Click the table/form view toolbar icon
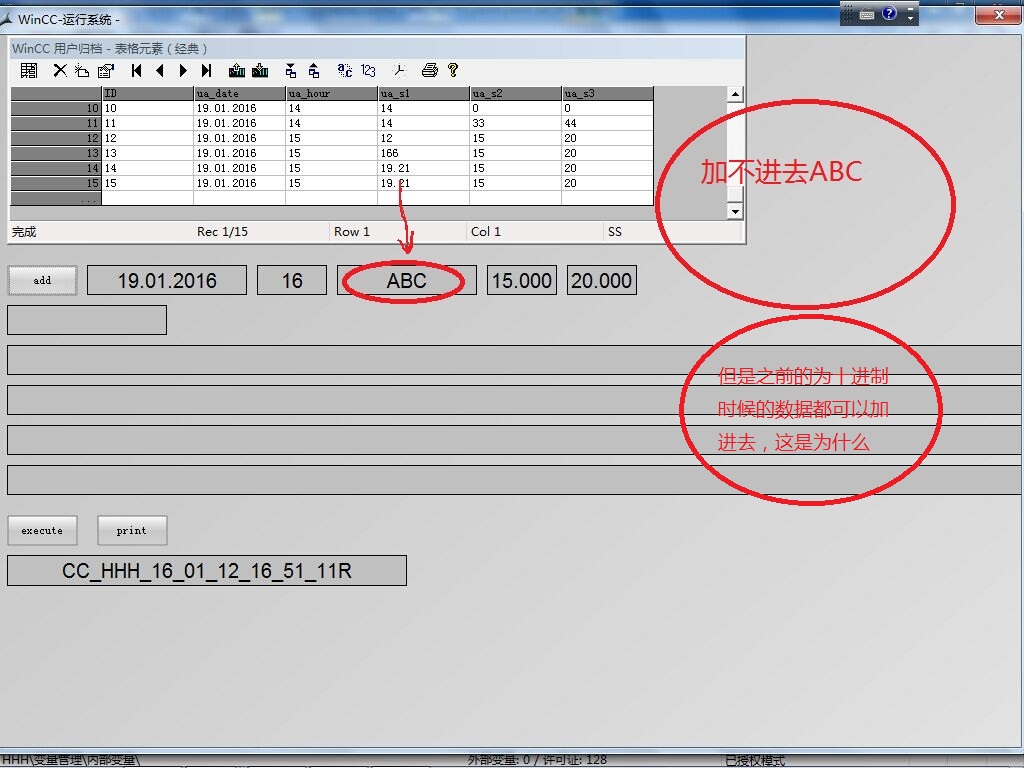 coord(29,71)
